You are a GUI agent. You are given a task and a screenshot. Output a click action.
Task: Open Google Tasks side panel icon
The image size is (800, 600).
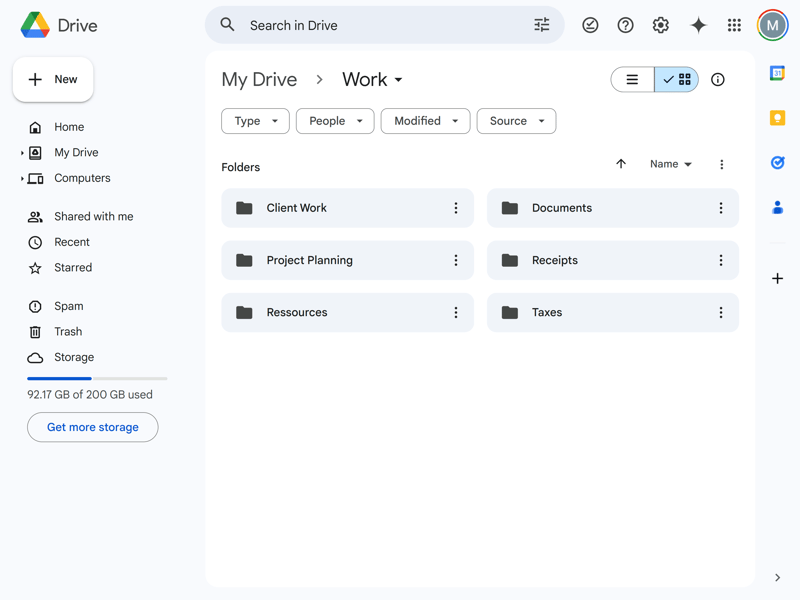(777, 163)
